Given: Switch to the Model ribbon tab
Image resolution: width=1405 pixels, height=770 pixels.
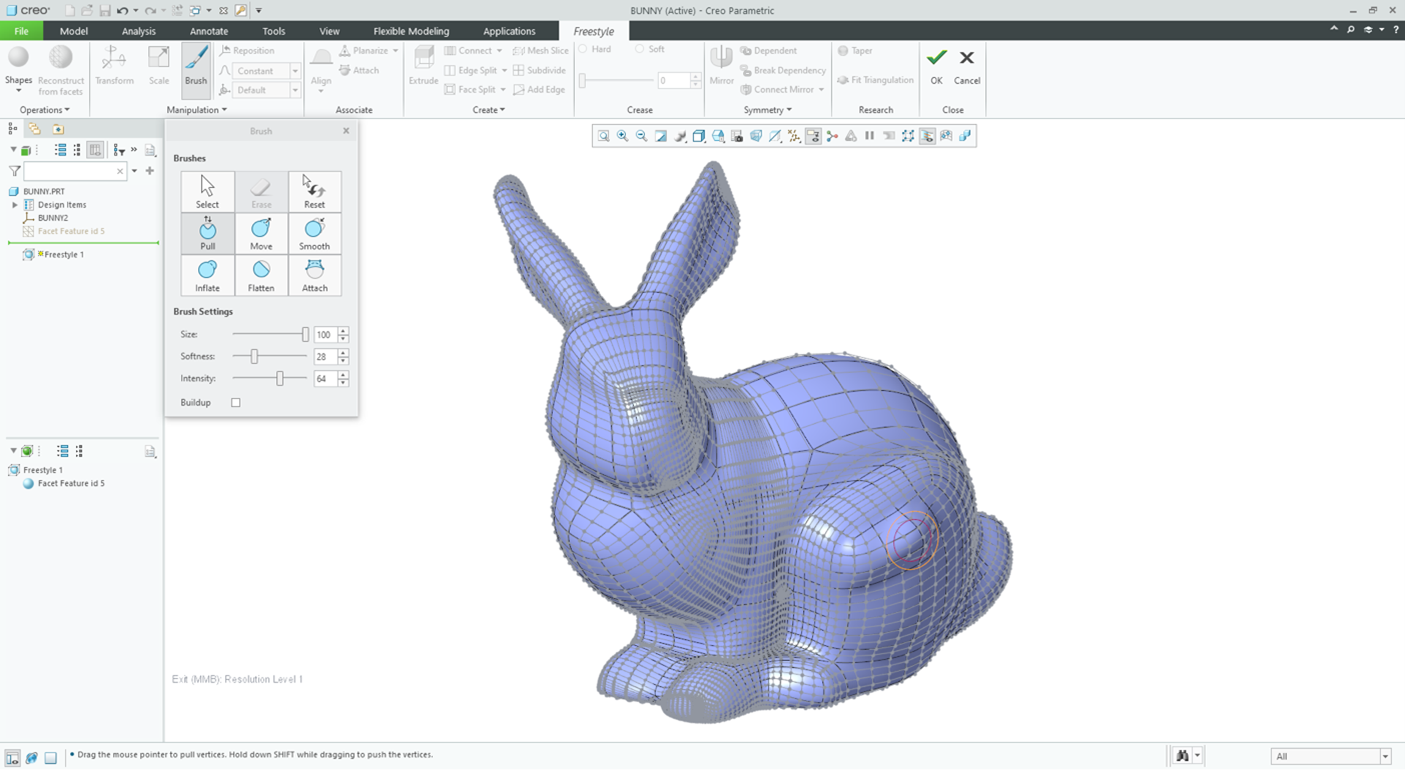Looking at the screenshot, I should 73,31.
